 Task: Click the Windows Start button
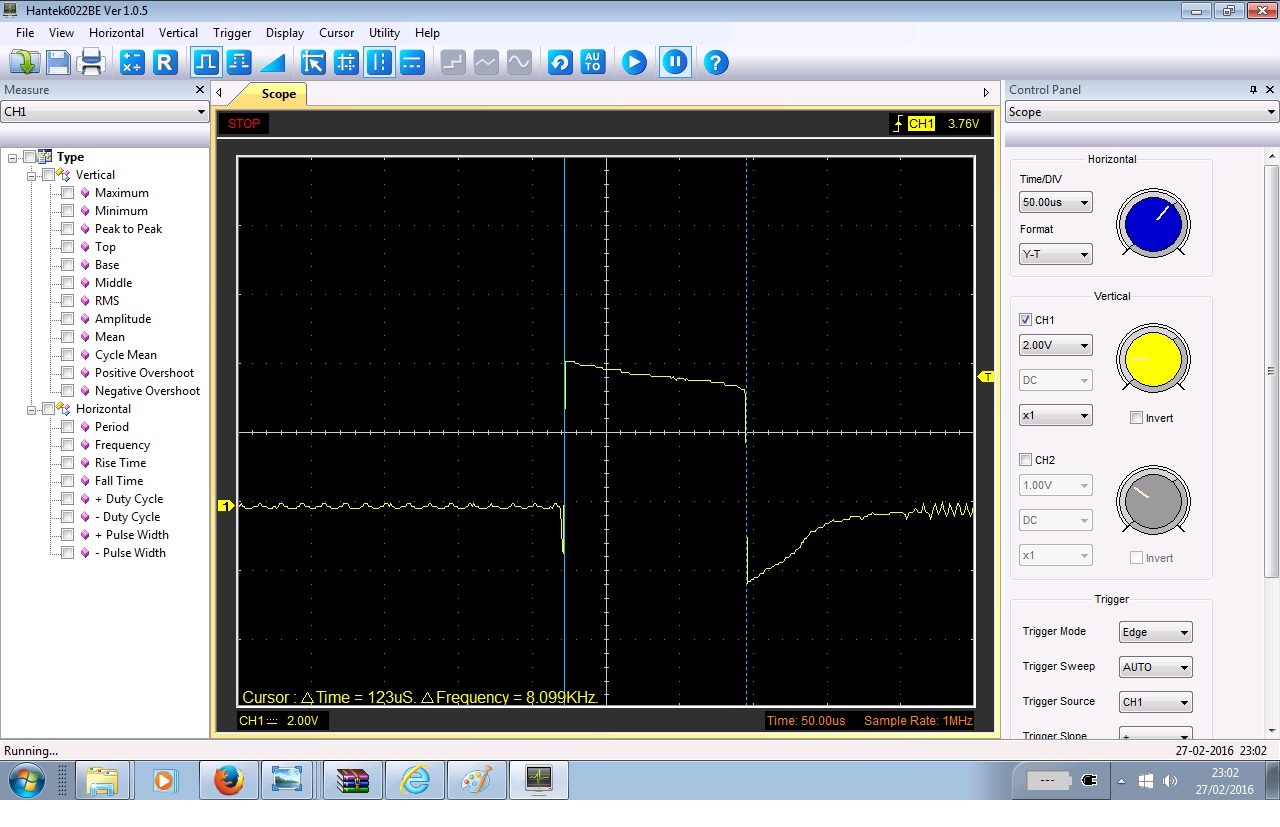coord(27,780)
